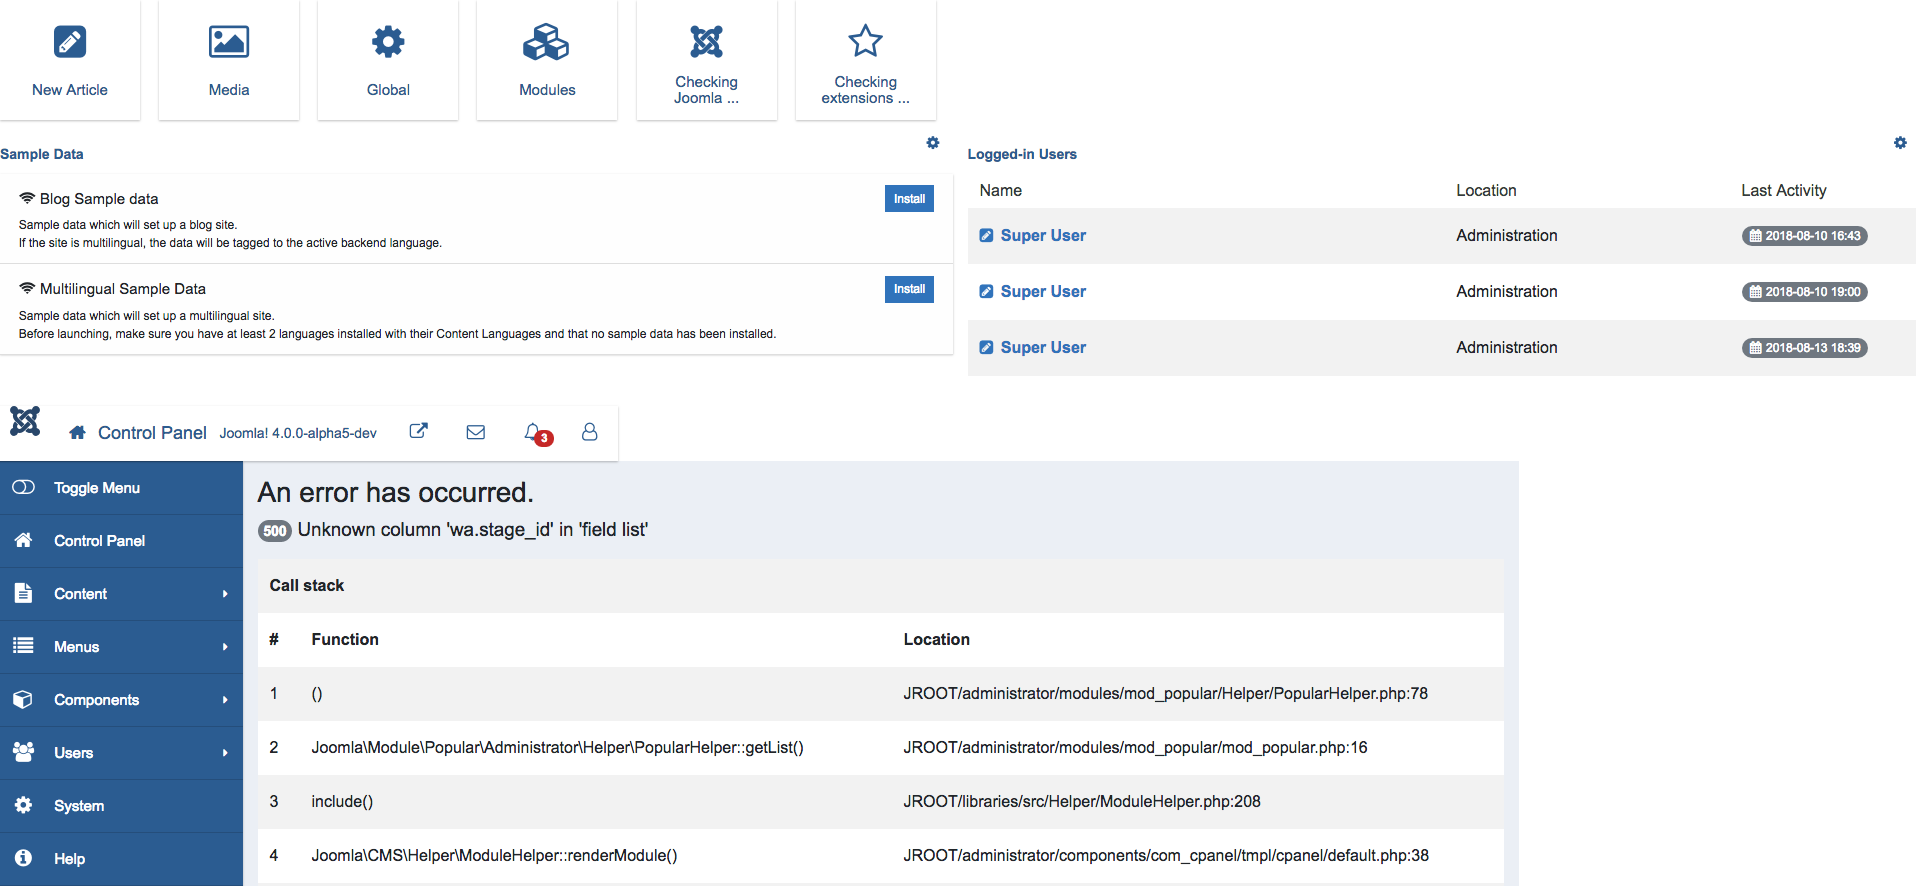This screenshot has width=1916, height=886.
Task: Click the sidebar Control Panel home icon
Action: point(23,540)
